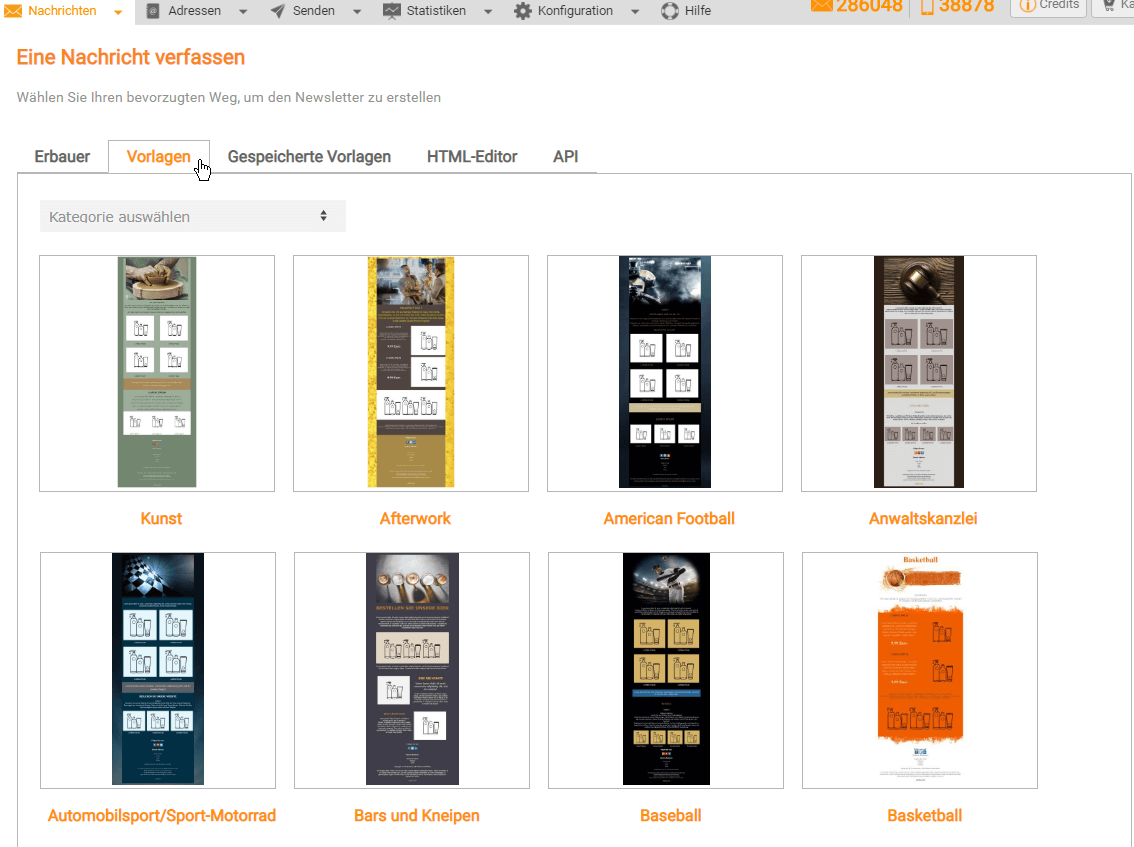The height and width of the screenshot is (847, 1134).
Task: Expand the Statistiken dropdown arrow
Action: pyautogui.click(x=488, y=12)
